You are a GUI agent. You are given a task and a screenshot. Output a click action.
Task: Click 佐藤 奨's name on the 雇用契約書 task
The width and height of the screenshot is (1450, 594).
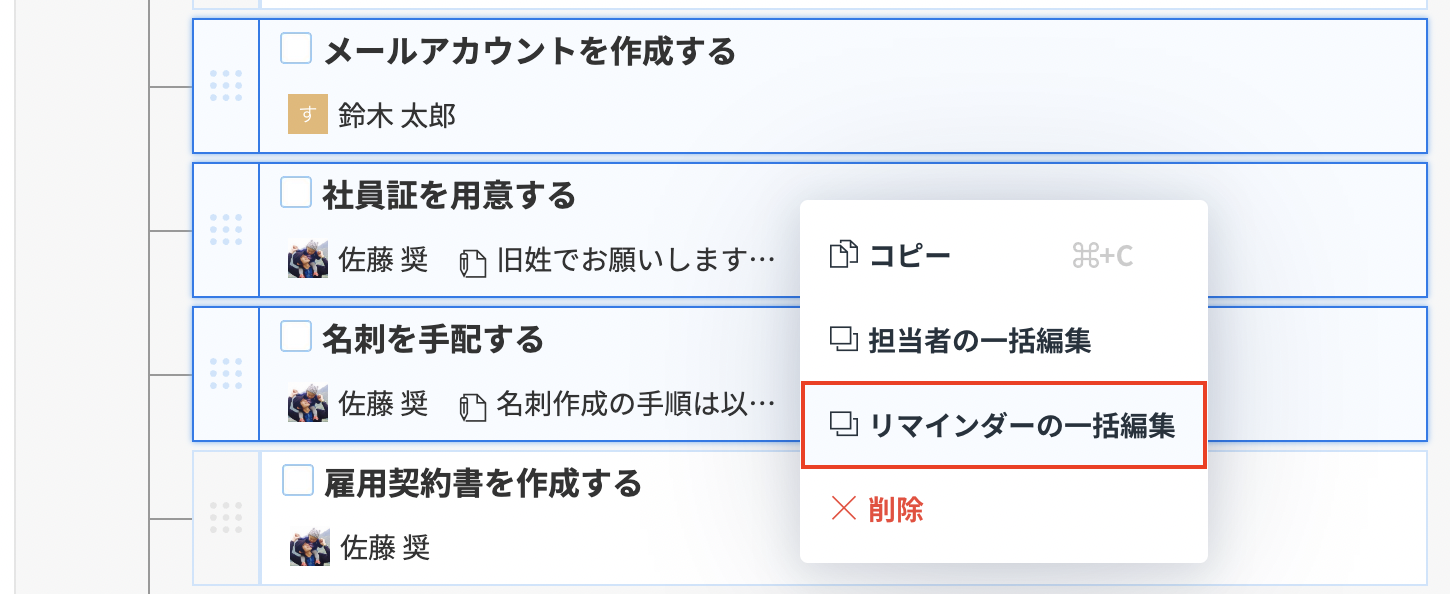[385, 545]
